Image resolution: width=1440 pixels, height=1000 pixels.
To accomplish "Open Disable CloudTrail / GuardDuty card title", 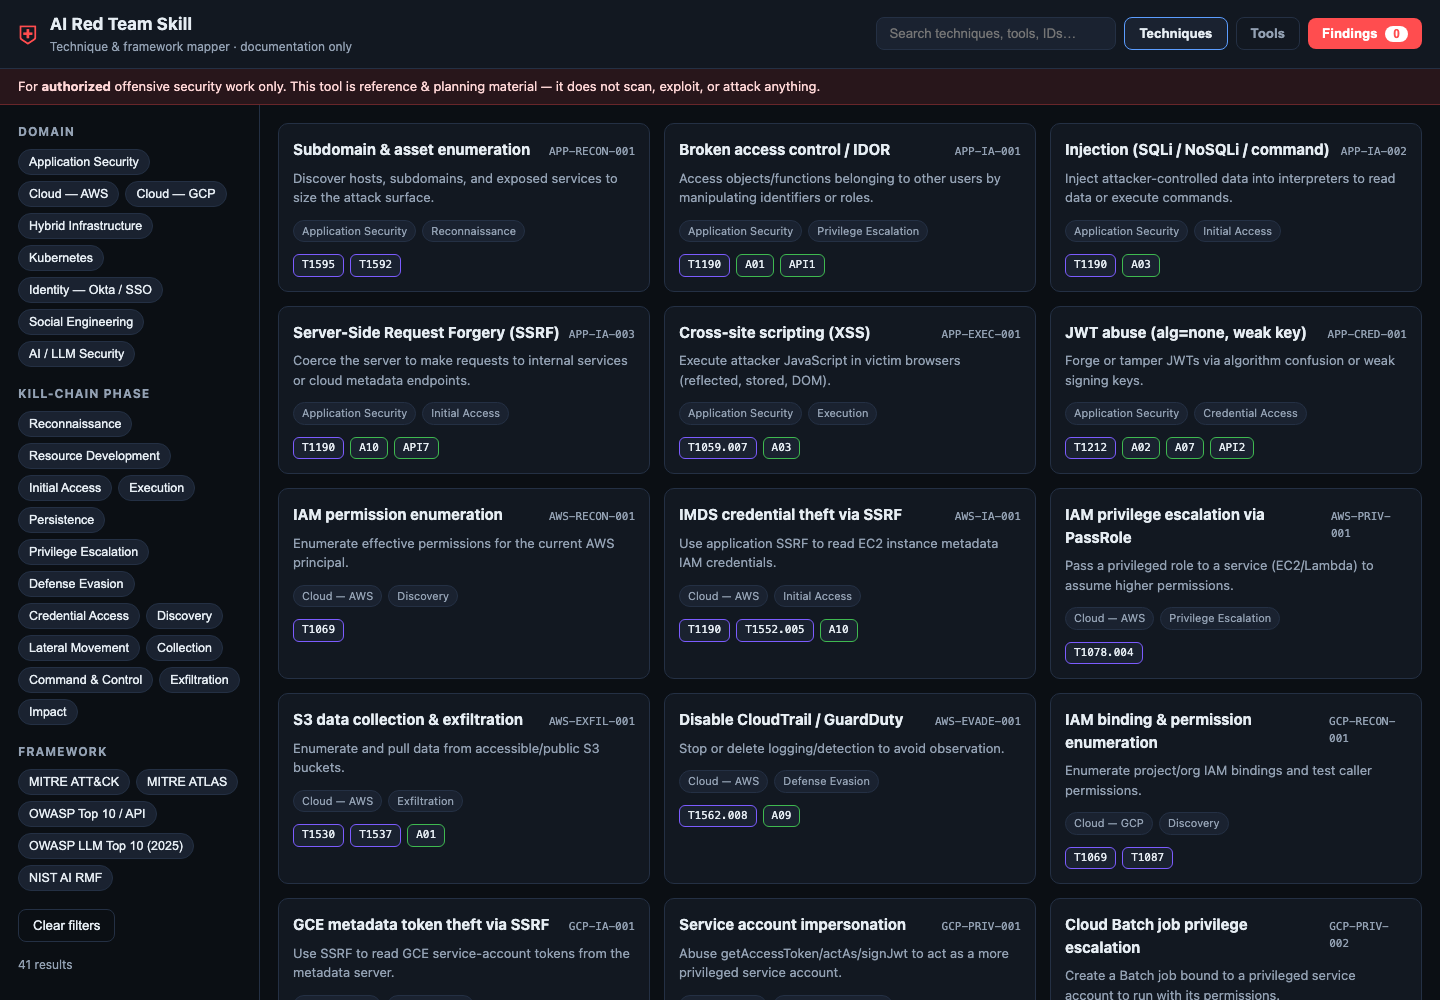I will (x=791, y=720).
